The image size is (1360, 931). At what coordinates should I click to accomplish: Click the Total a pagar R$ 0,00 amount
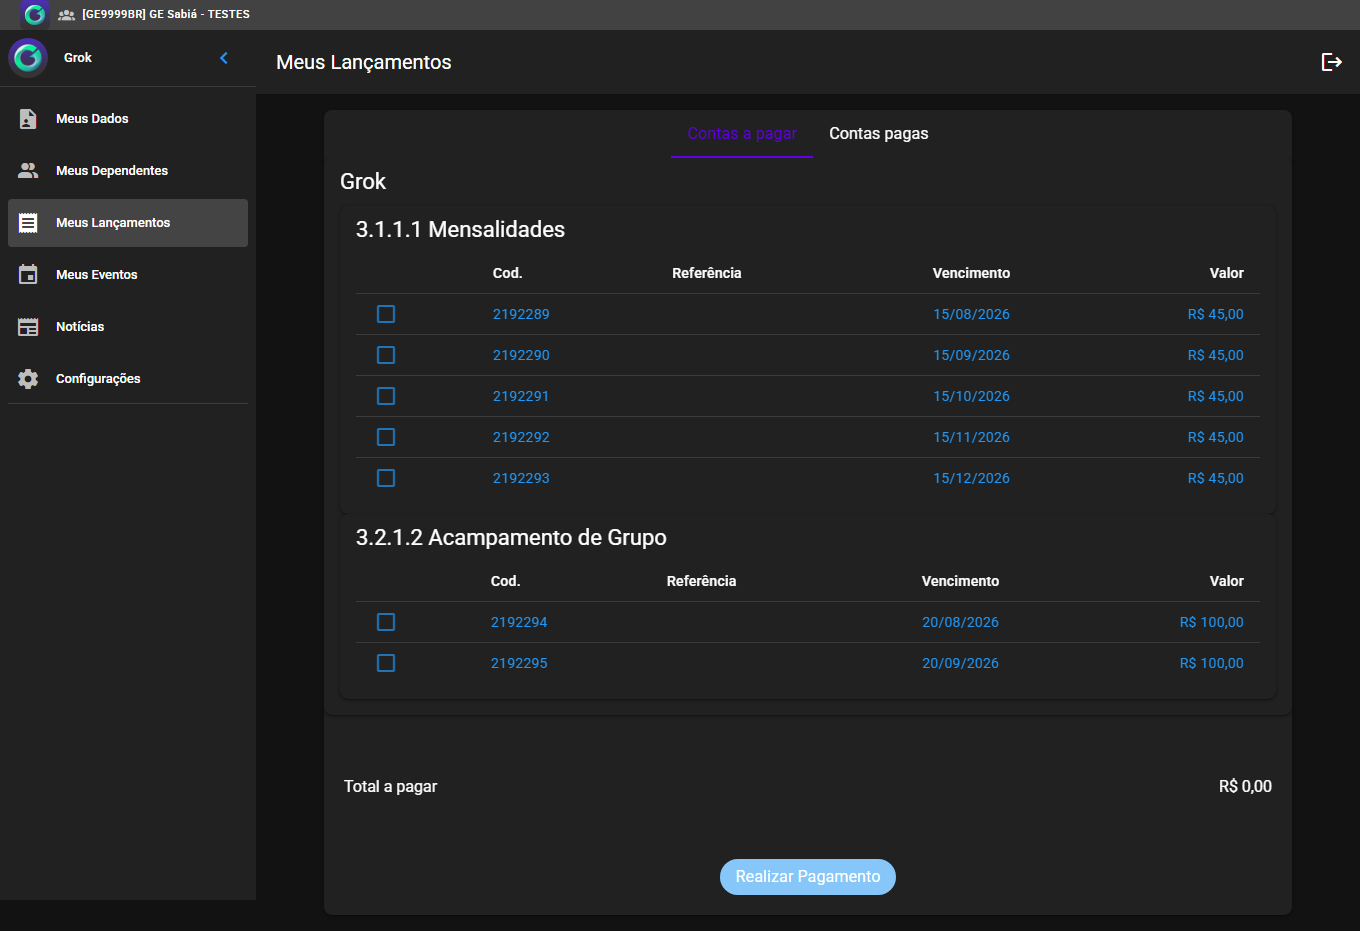point(1245,786)
